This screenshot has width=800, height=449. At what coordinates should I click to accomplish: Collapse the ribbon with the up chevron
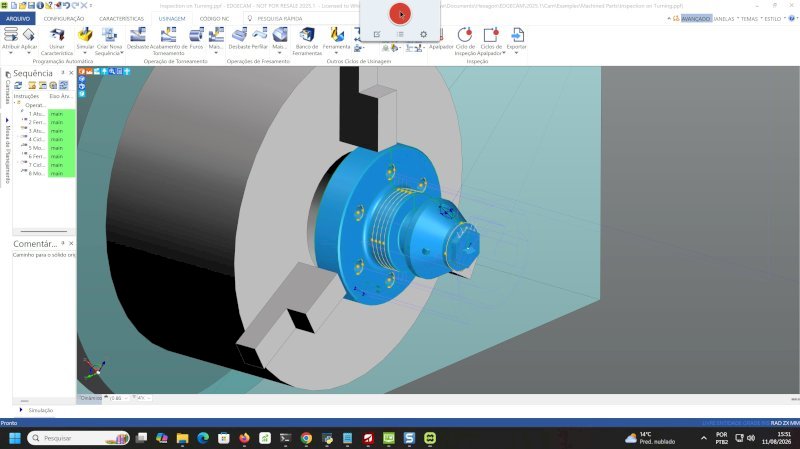click(668, 18)
